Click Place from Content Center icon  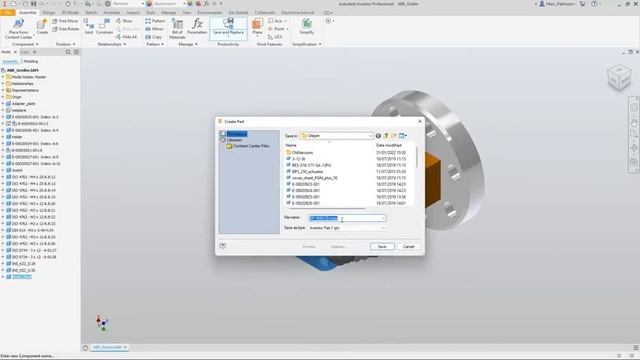[18, 24]
